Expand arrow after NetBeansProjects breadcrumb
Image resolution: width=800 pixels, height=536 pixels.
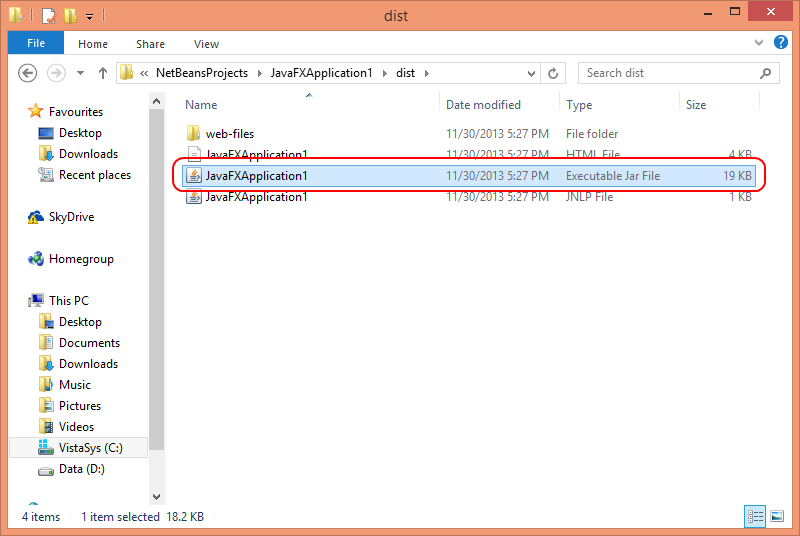coord(259,73)
